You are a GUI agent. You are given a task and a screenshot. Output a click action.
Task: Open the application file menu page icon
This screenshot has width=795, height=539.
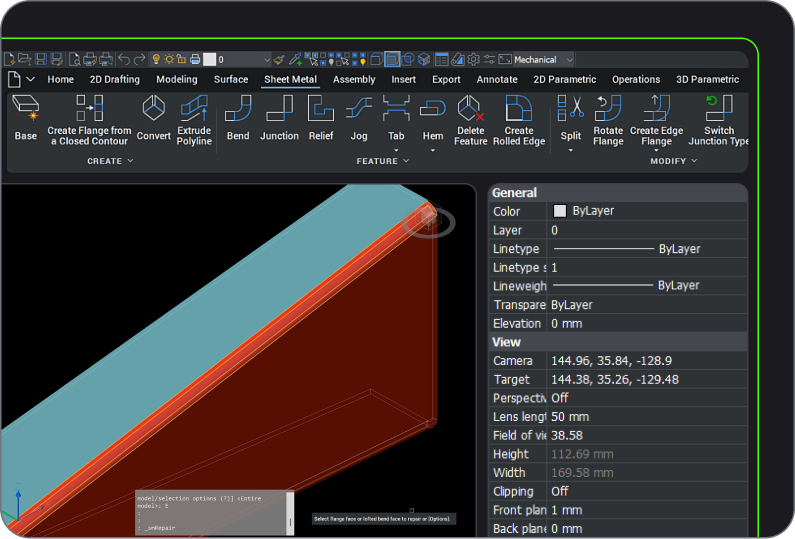14,80
